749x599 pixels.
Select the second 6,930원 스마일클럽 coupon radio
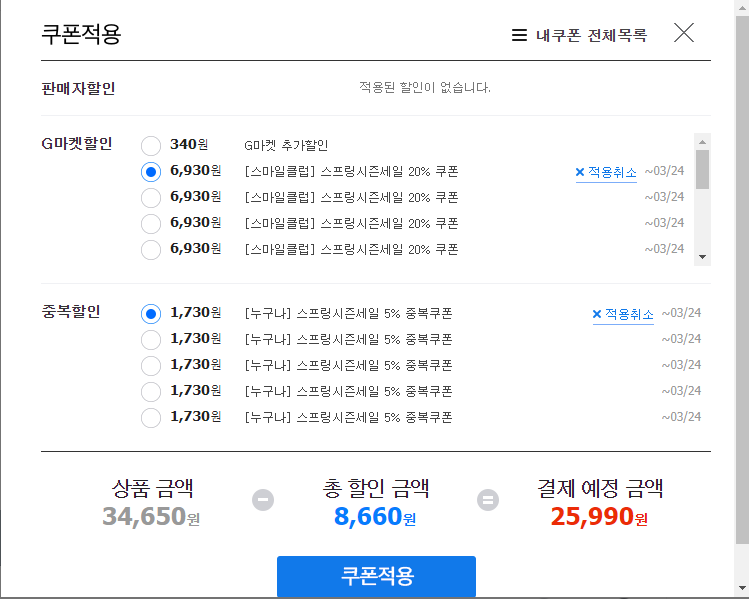pyautogui.click(x=151, y=198)
